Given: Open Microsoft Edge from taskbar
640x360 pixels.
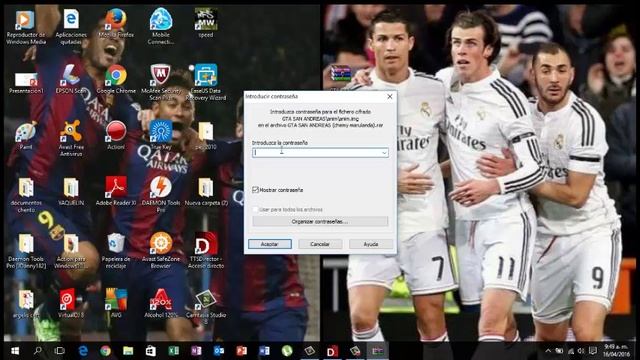Looking at the screenshot, I should pyautogui.click(x=83, y=351).
